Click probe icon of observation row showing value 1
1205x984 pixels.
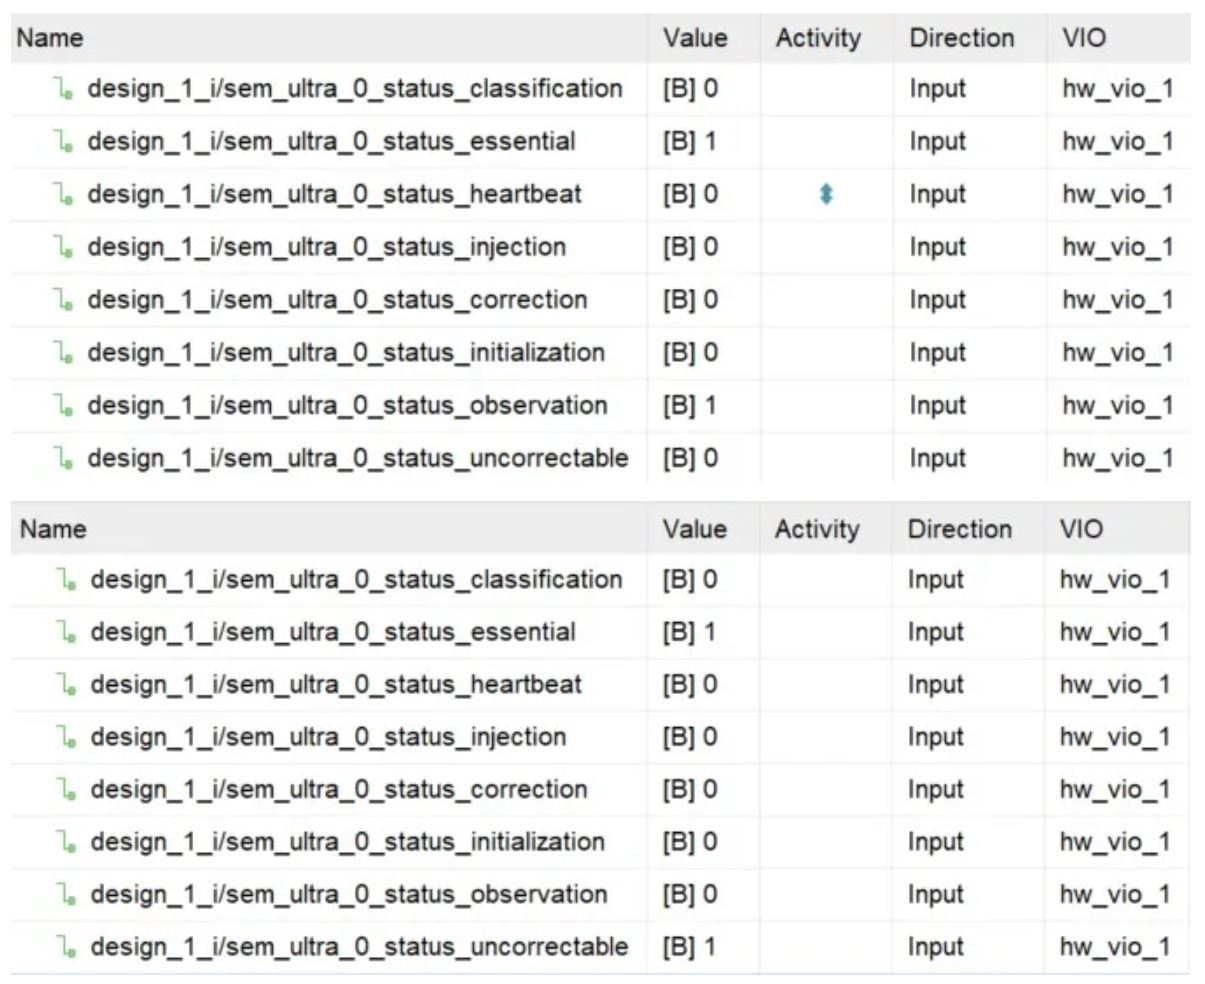64,406
